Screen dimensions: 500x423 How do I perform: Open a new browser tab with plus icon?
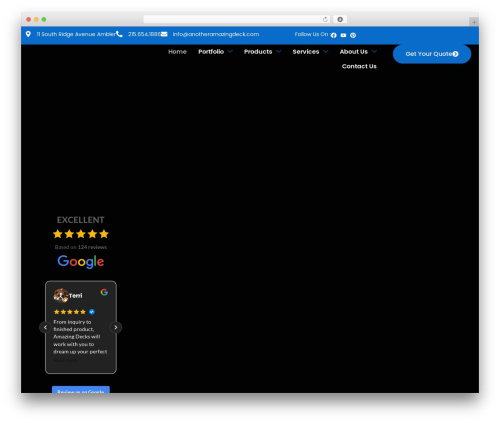click(x=474, y=22)
